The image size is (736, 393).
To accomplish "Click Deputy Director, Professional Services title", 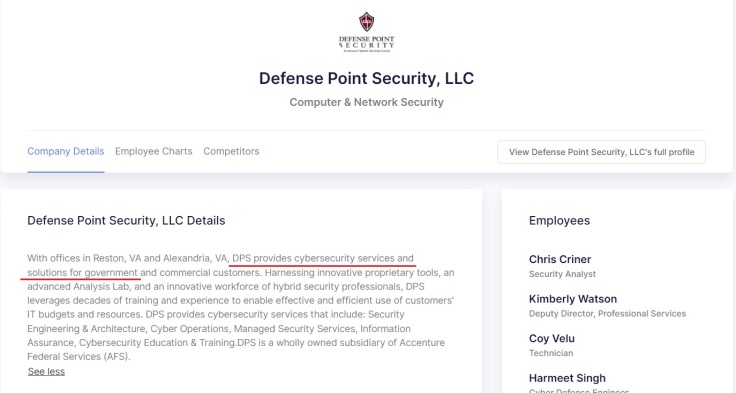I will click(607, 314).
